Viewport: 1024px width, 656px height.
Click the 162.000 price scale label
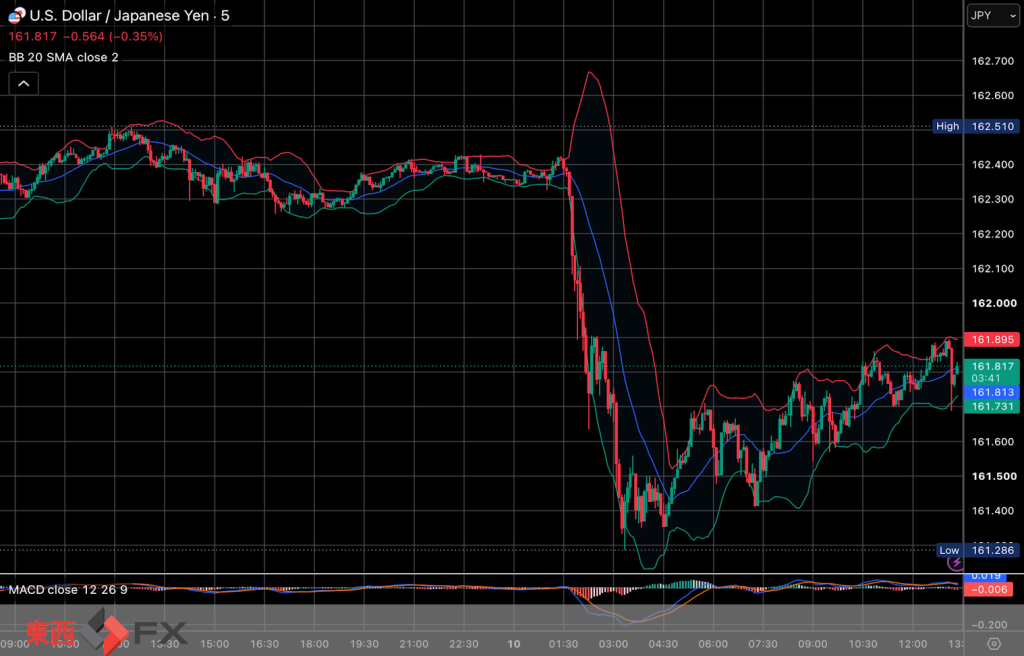tap(994, 303)
